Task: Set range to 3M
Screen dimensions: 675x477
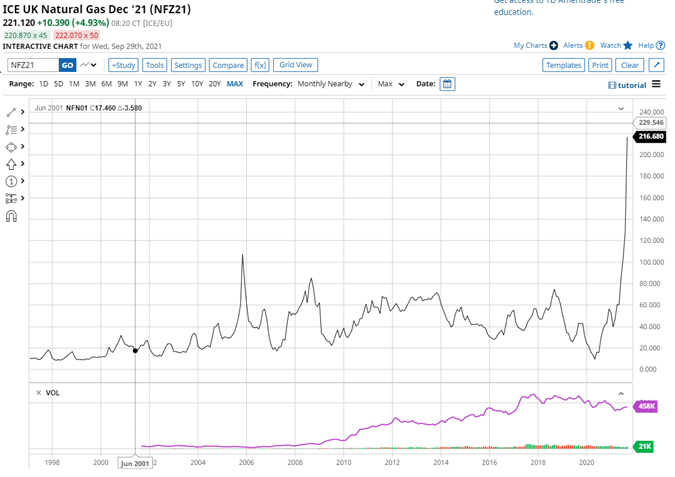Action: coord(90,84)
